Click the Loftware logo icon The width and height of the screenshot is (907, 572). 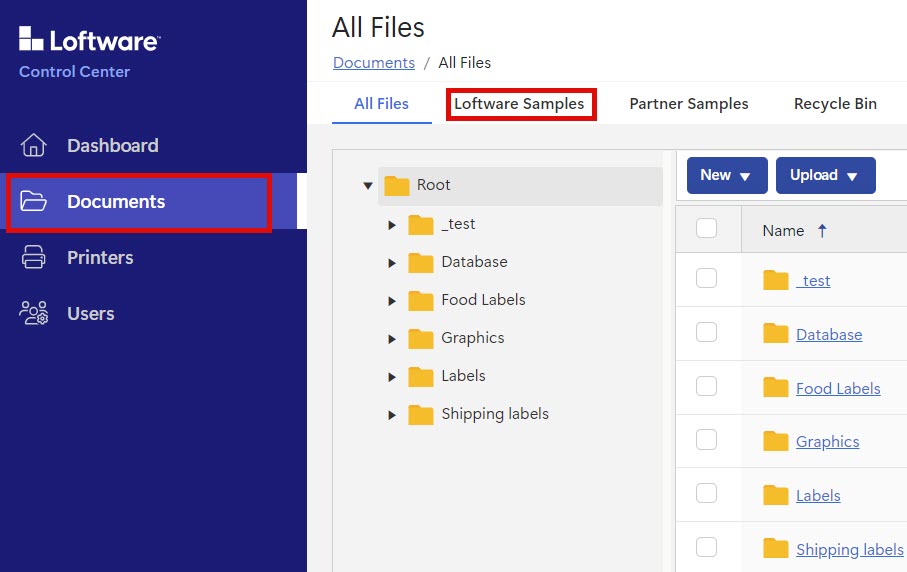(31, 39)
